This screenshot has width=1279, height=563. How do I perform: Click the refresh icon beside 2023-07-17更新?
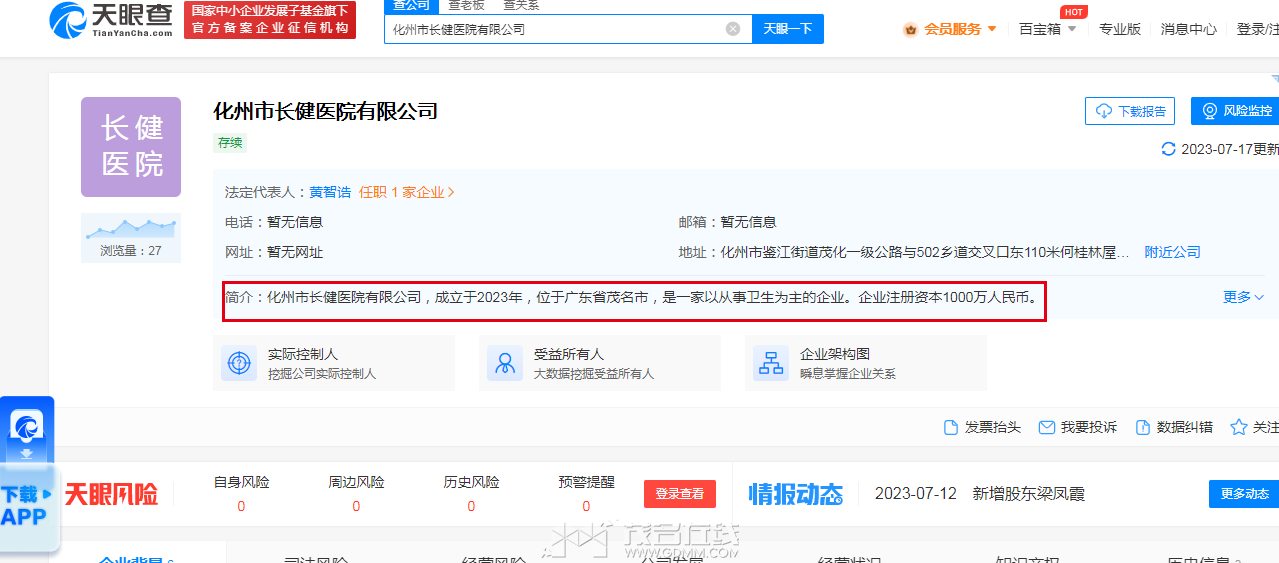coord(1168,149)
